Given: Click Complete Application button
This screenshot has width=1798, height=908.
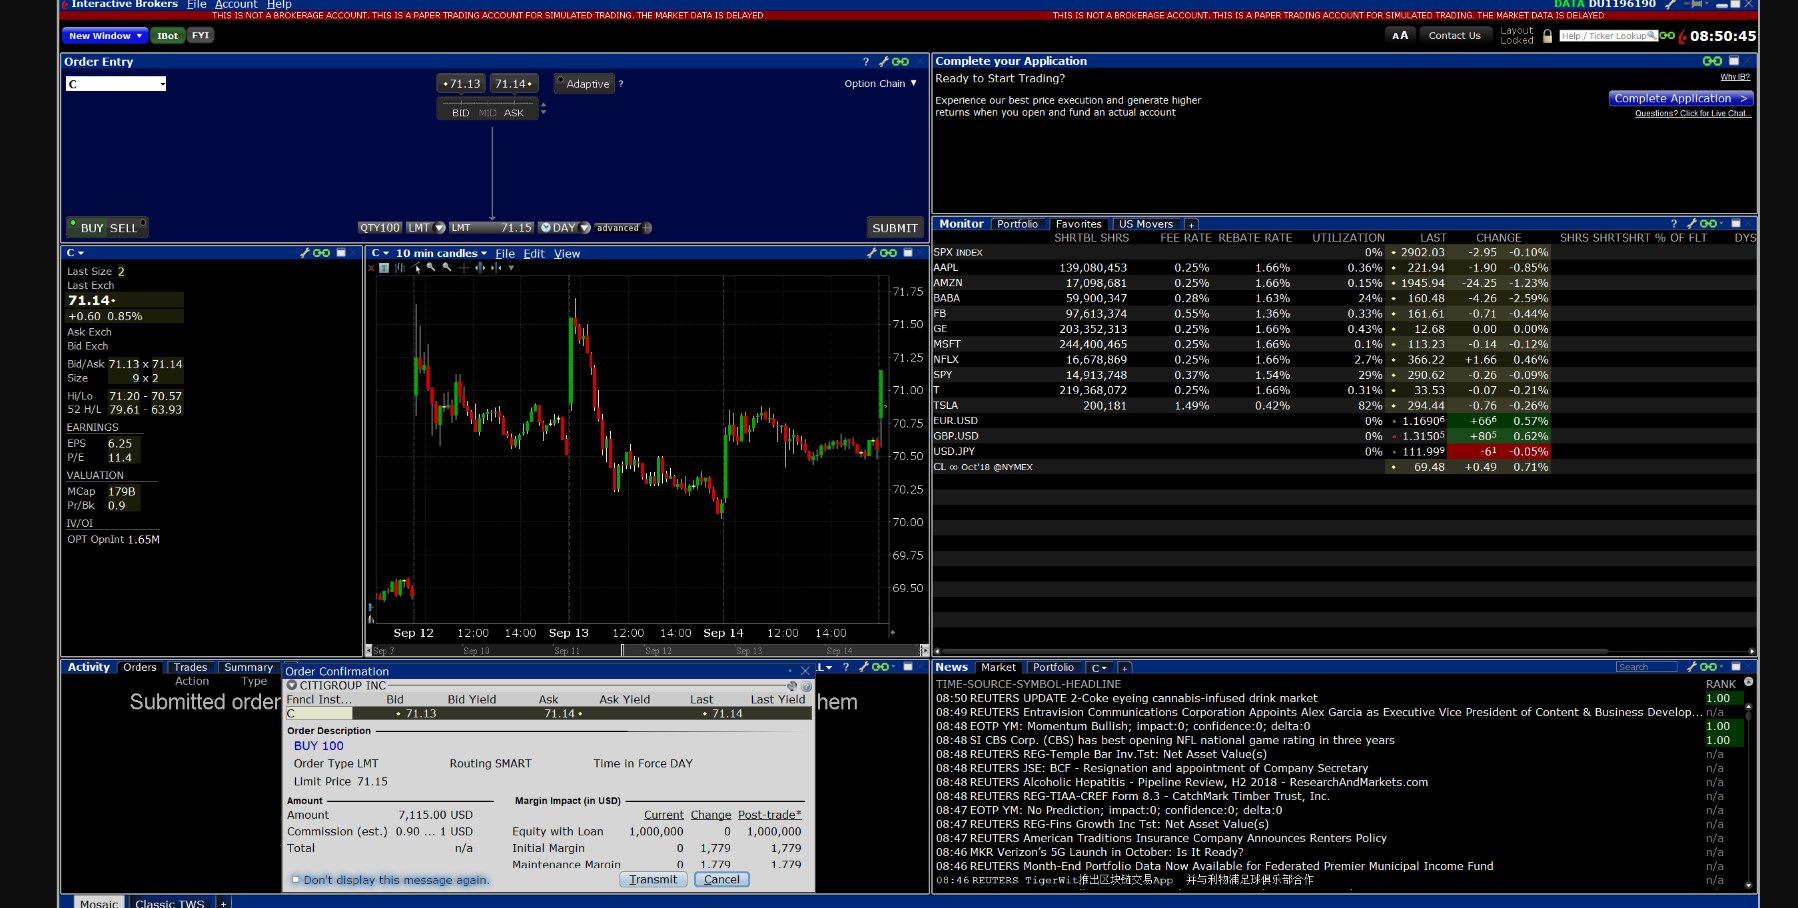Looking at the screenshot, I should pyautogui.click(x=1680, y=99).
